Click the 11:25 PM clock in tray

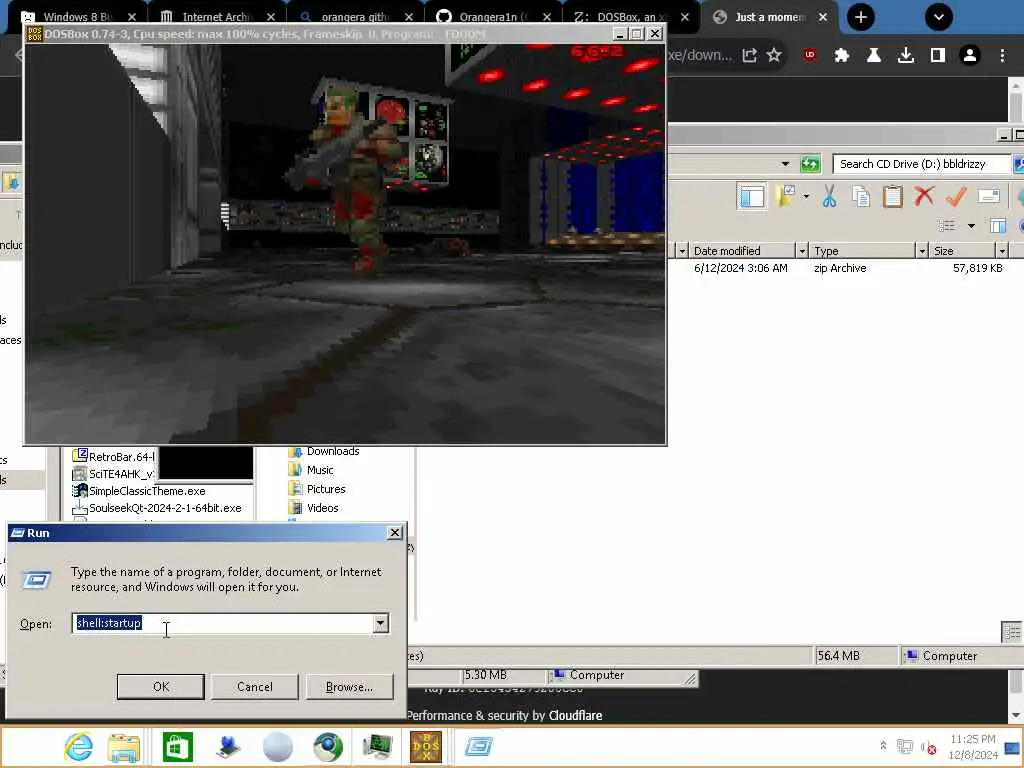tap(973, 739)
